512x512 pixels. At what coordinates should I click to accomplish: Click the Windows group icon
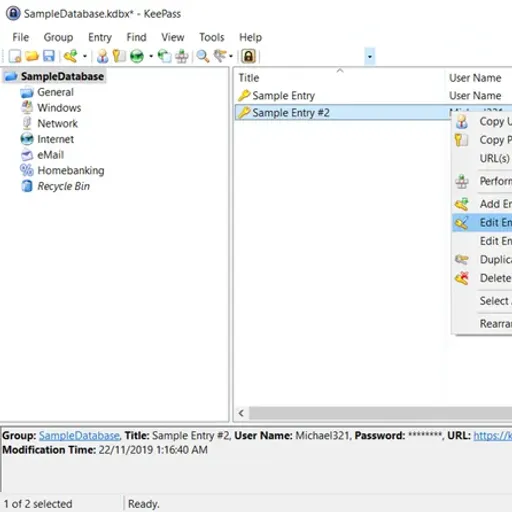point(27,108)
